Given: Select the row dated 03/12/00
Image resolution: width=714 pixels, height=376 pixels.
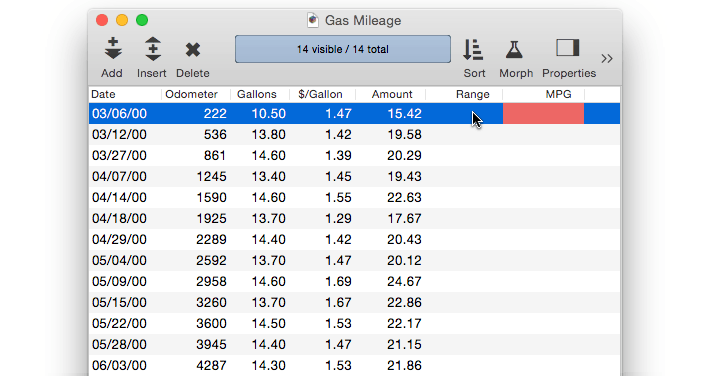Looking at the screenshot, I should click(x=354, y=134).
